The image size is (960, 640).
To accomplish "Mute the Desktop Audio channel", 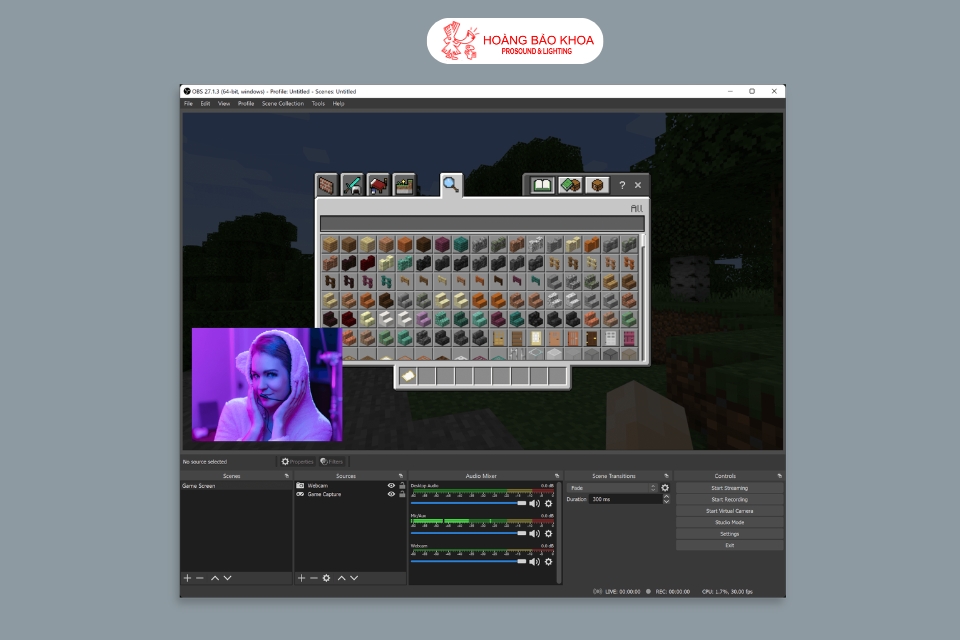I will 534,503.
